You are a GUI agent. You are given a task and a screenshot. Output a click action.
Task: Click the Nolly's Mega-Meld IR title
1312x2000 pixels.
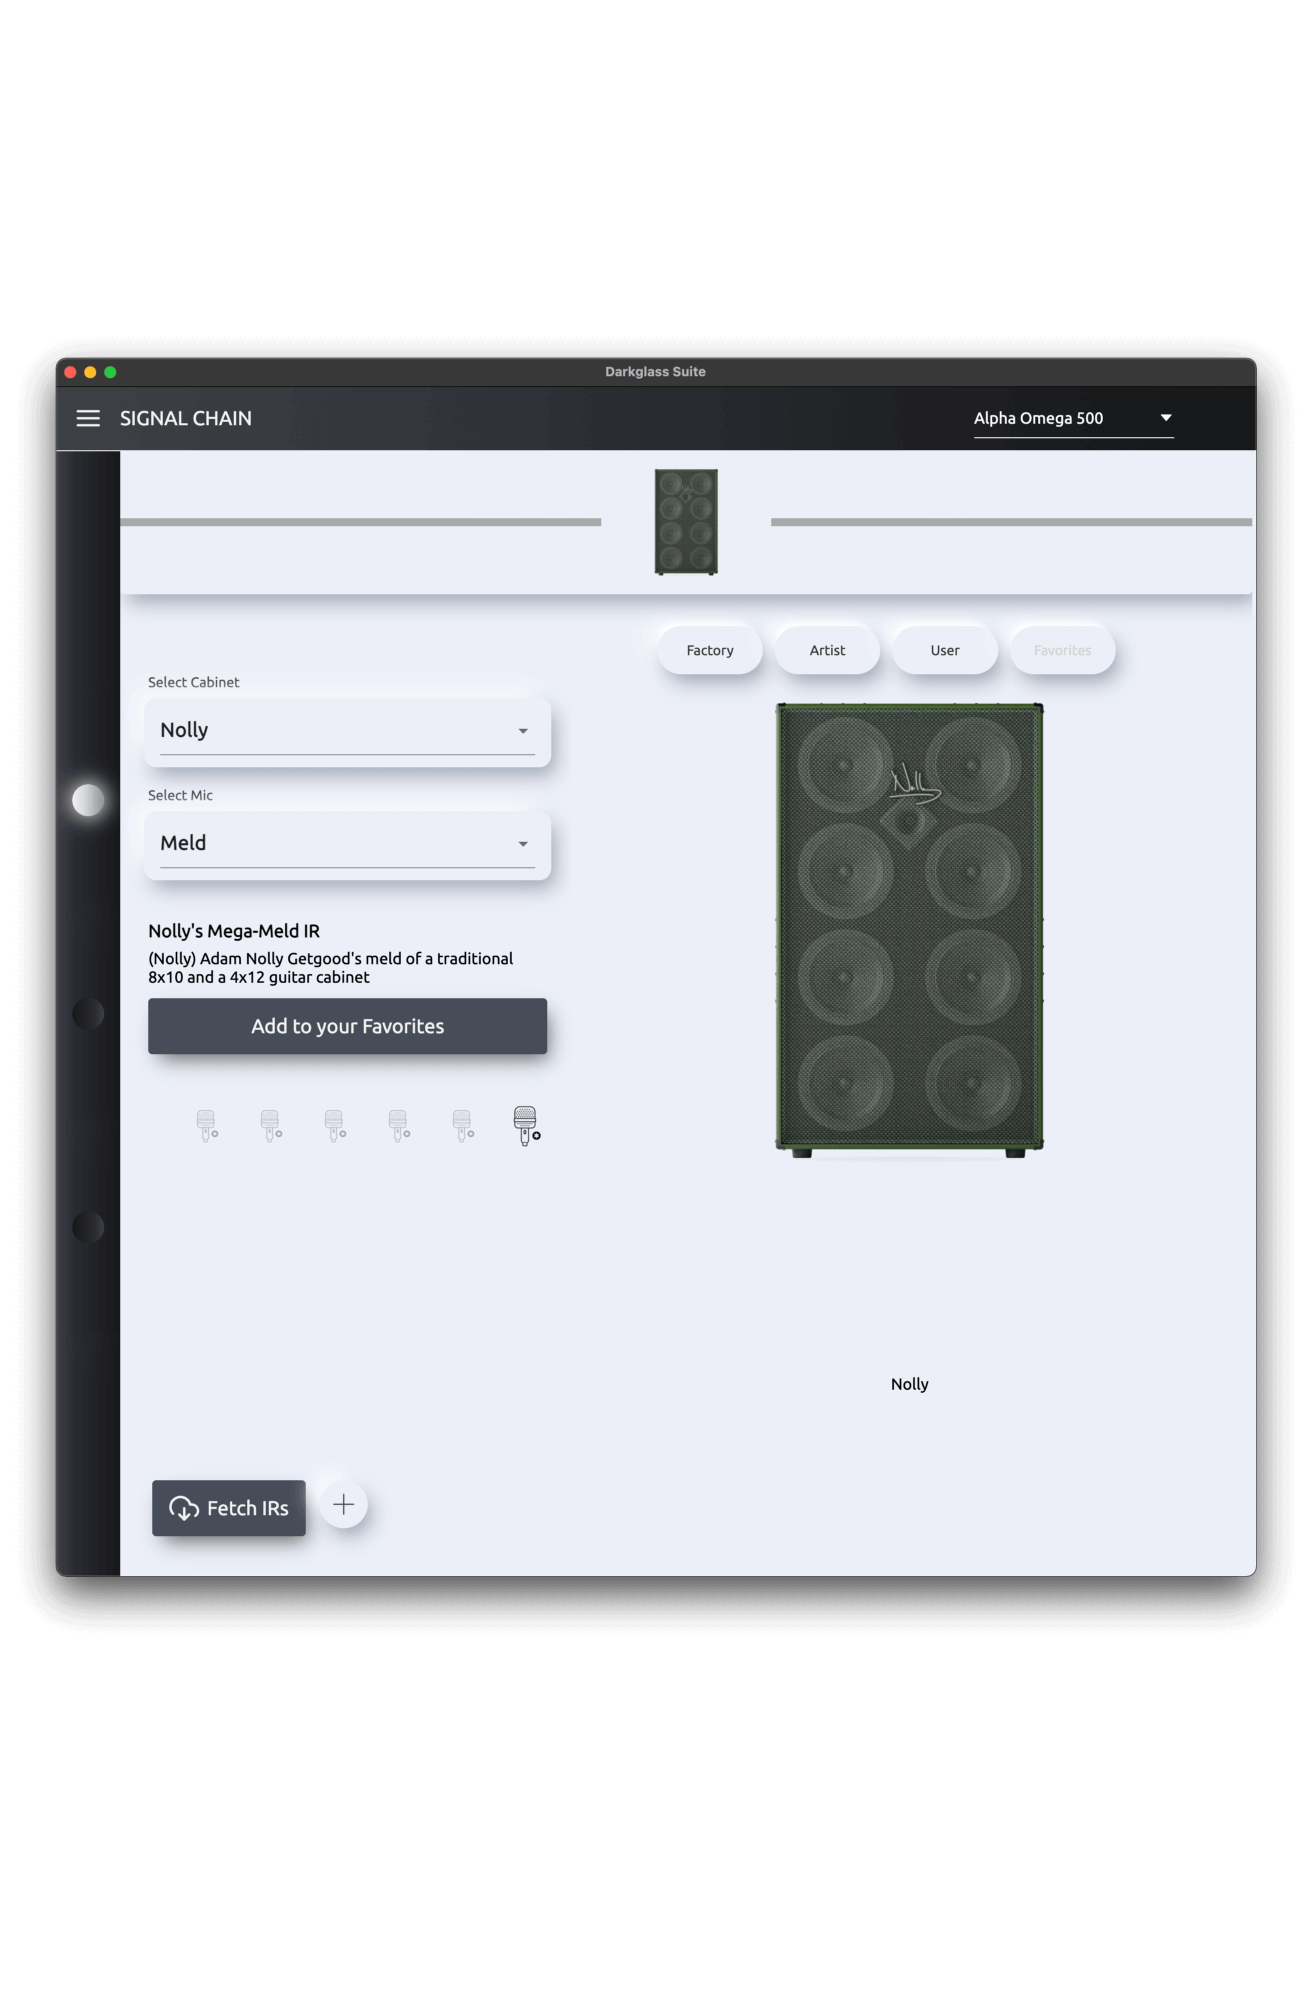tap(234, 931)
